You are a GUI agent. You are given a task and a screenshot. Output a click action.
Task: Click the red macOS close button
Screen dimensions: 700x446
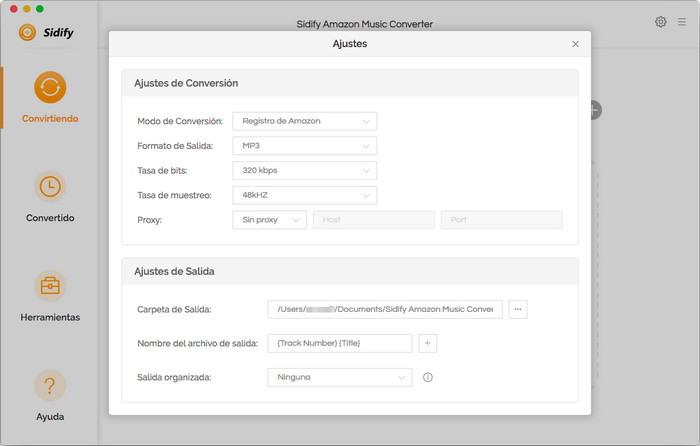14,8
